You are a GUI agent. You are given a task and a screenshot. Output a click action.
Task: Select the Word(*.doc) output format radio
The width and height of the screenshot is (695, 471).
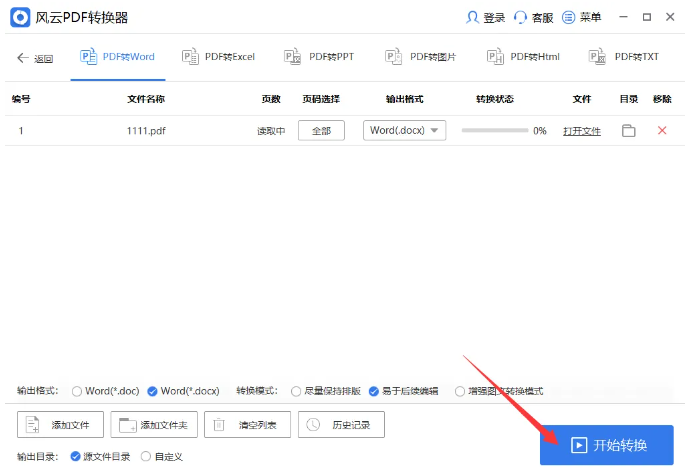pos(77,391)
